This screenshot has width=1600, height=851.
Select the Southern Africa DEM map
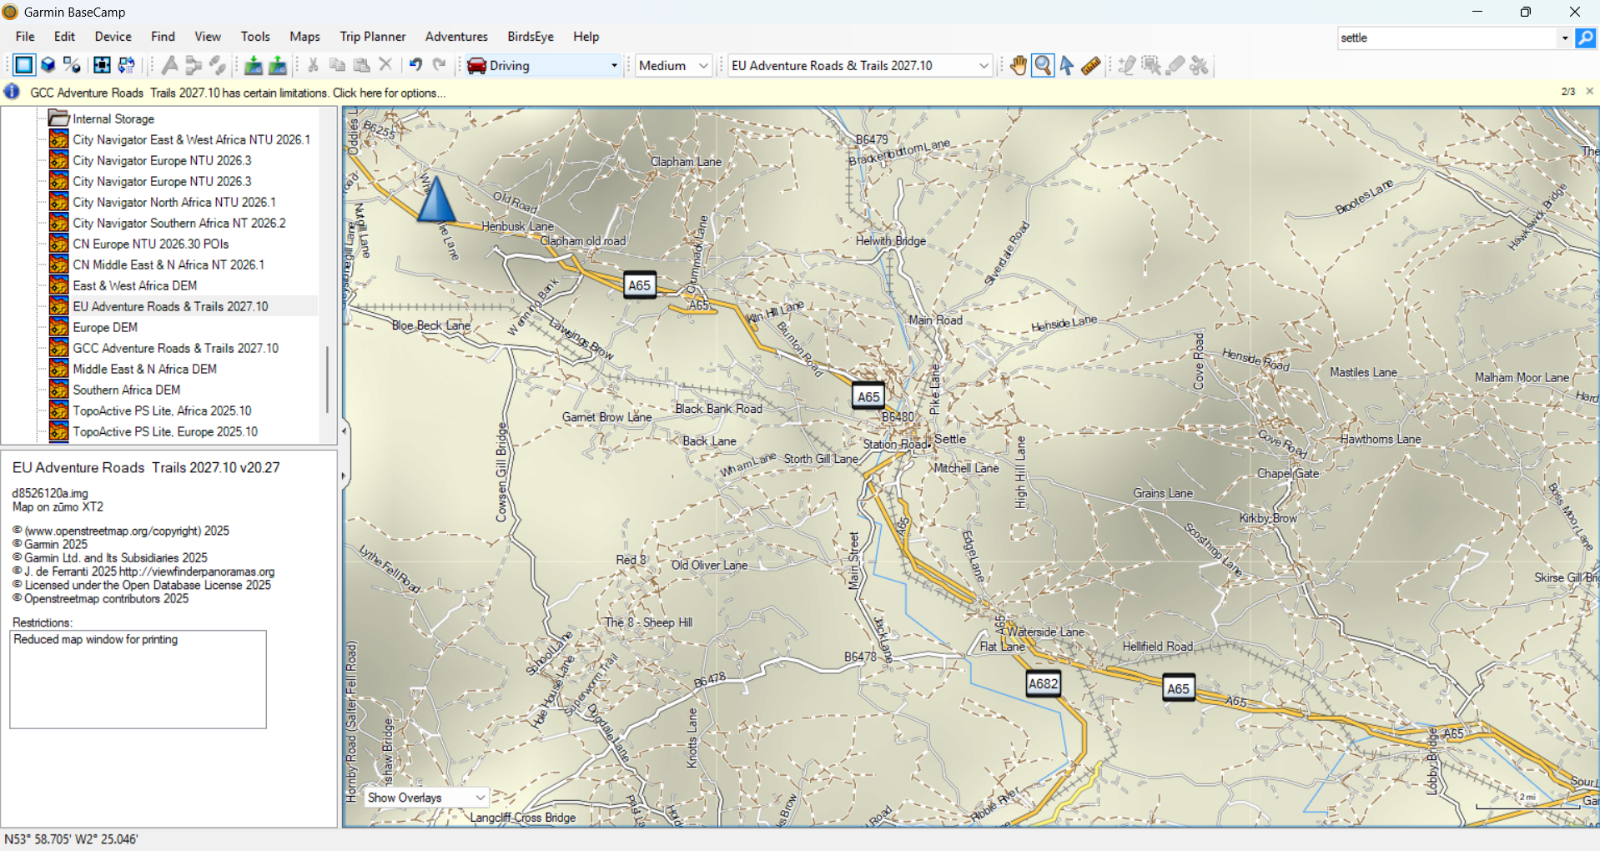click(x=126, y=390)
